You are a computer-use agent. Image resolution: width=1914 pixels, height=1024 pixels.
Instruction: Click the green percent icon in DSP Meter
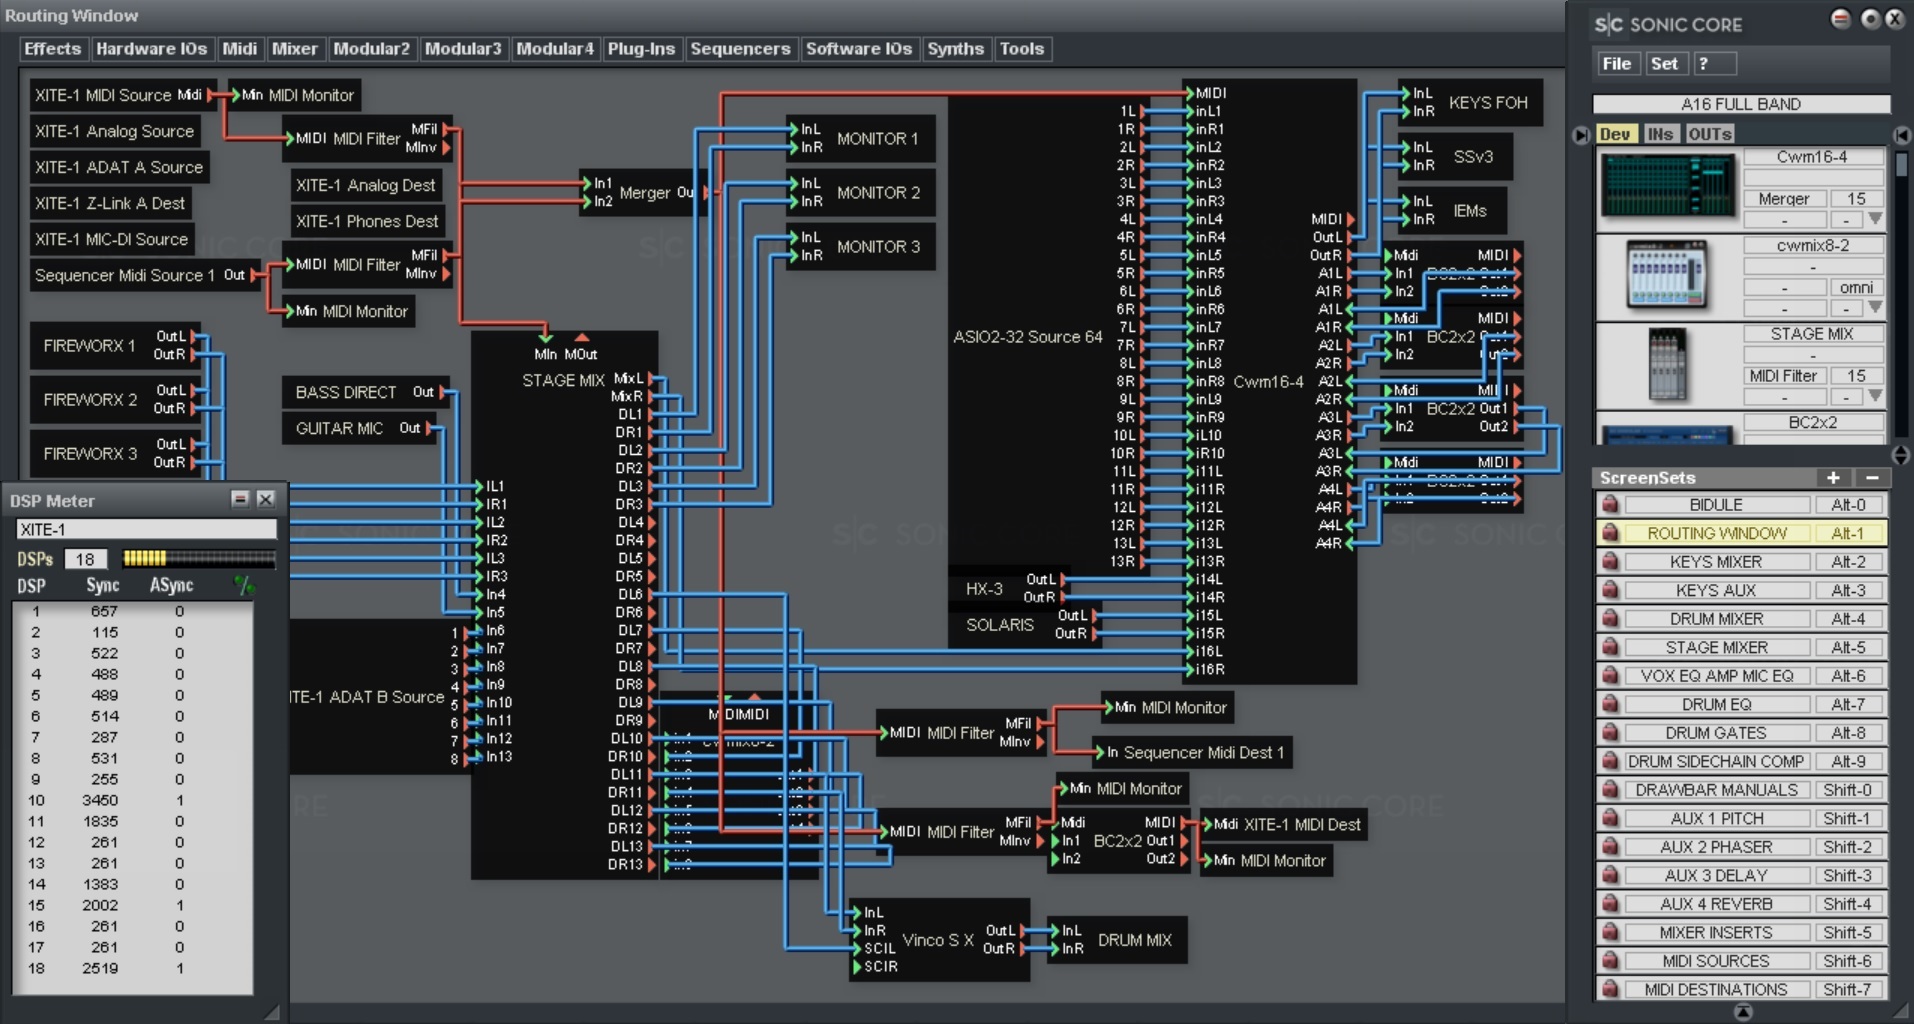click(x=243, y=585)
